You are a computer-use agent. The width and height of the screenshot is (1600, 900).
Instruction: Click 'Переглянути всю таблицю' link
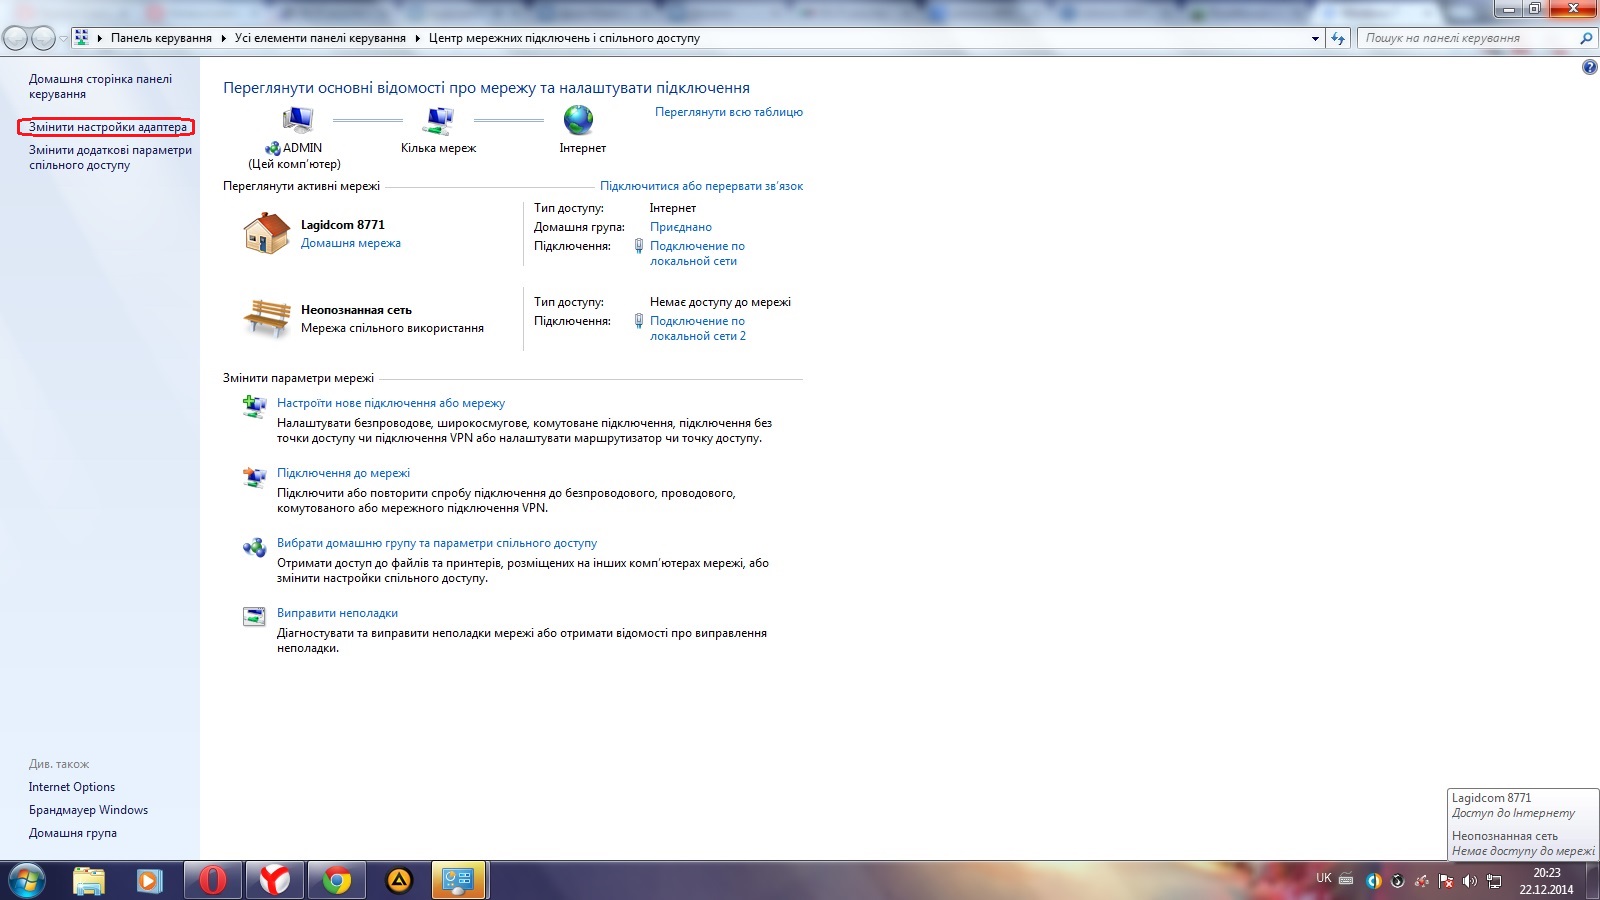(x=728, y=112)
